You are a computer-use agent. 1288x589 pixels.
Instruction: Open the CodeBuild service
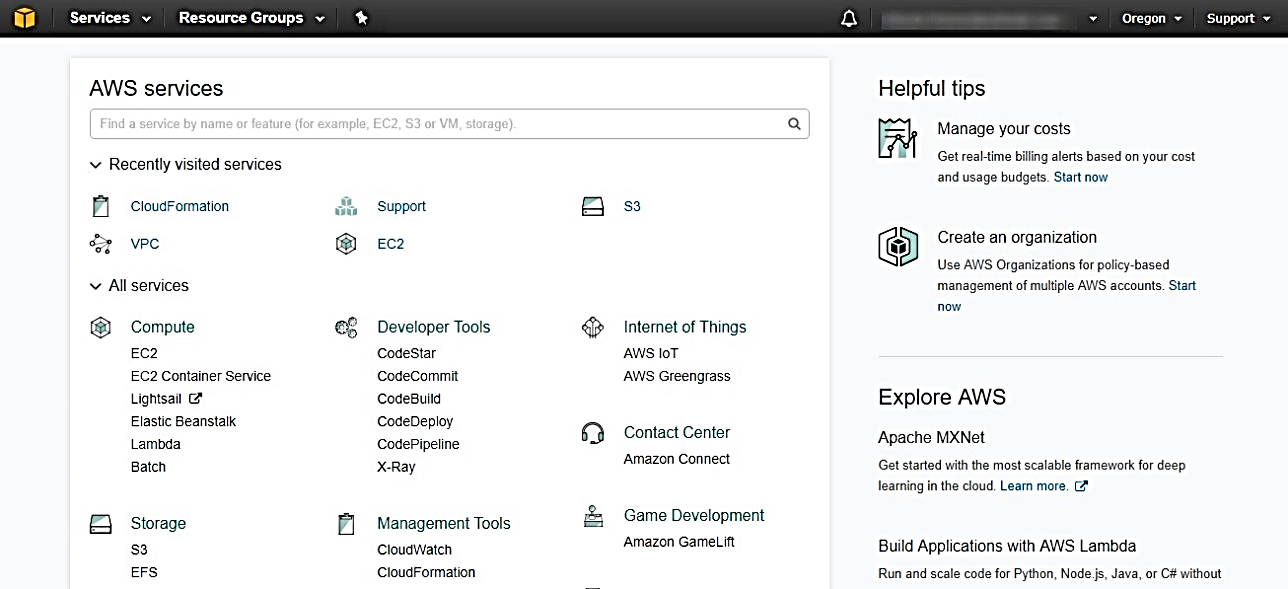point(409,399)
